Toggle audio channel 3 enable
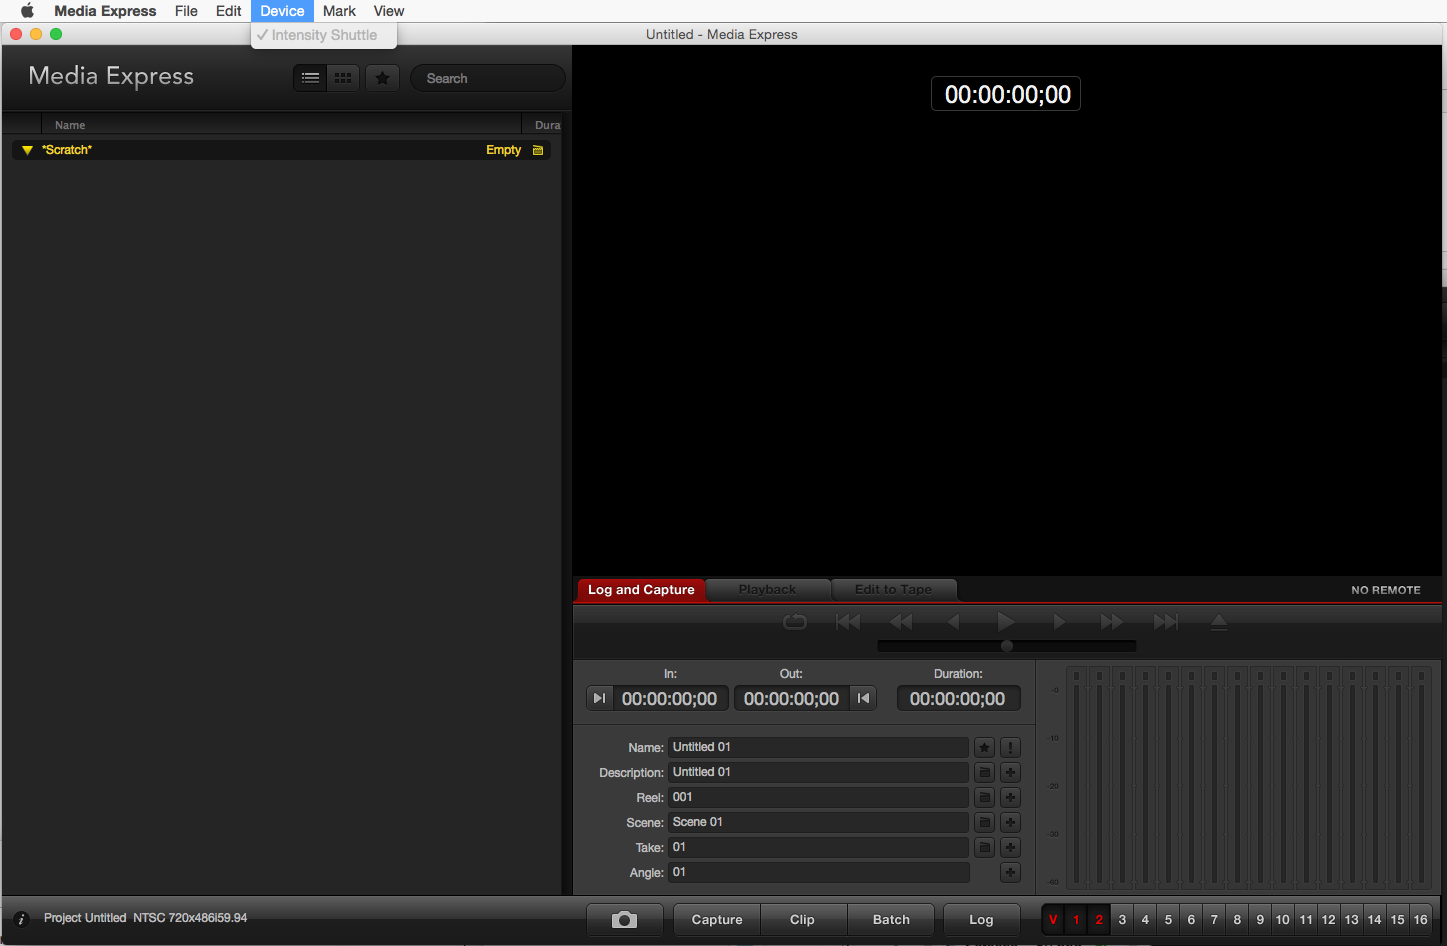The height and width of the screenshot is (946, 1447). coord(1122,920)
